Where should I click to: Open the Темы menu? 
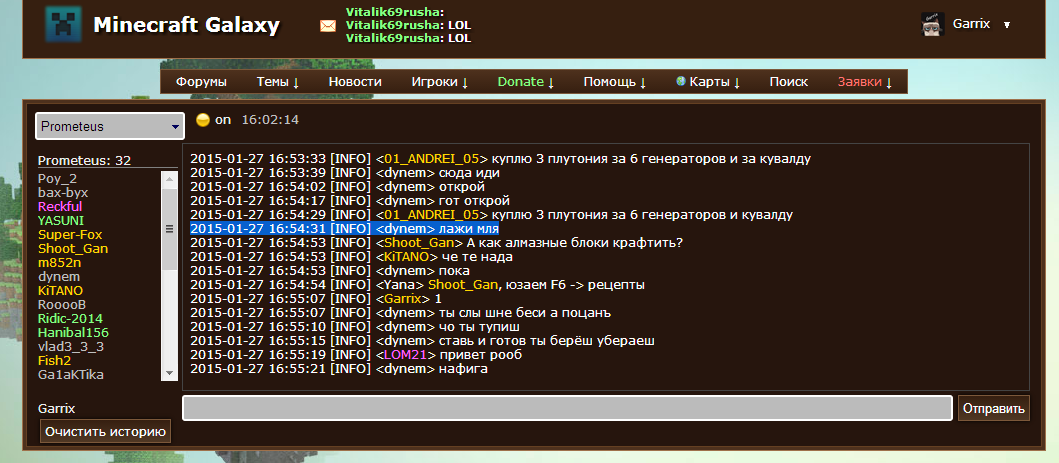[x=278, y=82]
